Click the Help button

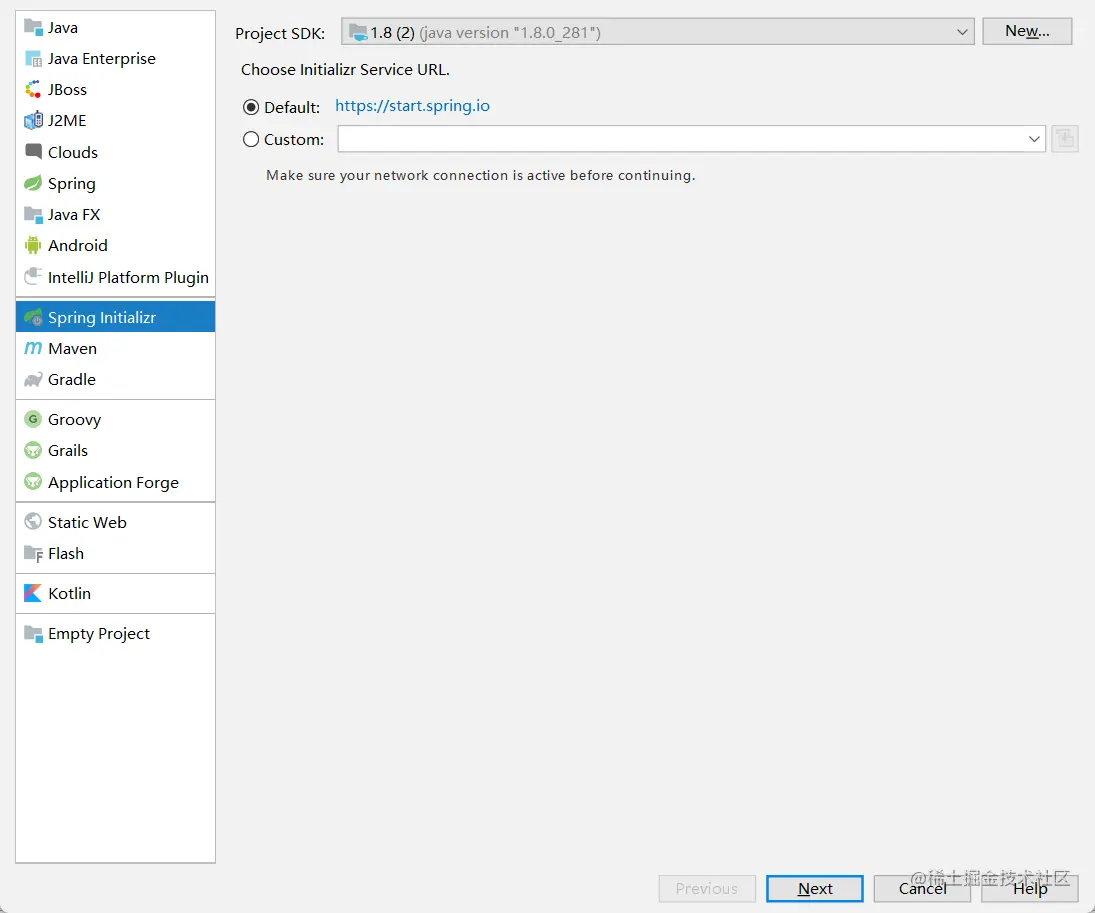coord(1029,889)
